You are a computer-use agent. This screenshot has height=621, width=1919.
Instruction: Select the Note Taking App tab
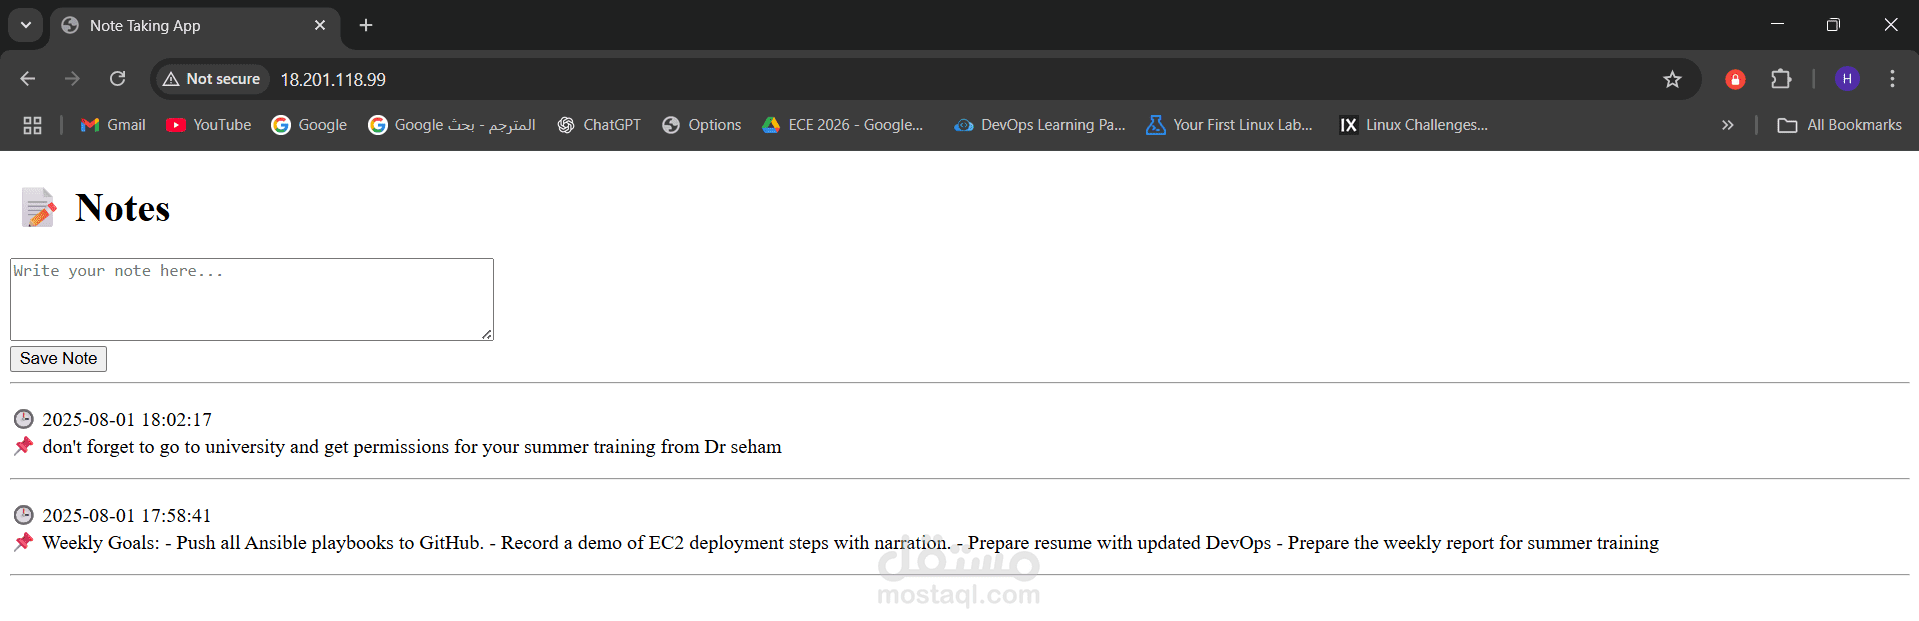(180, 25)
